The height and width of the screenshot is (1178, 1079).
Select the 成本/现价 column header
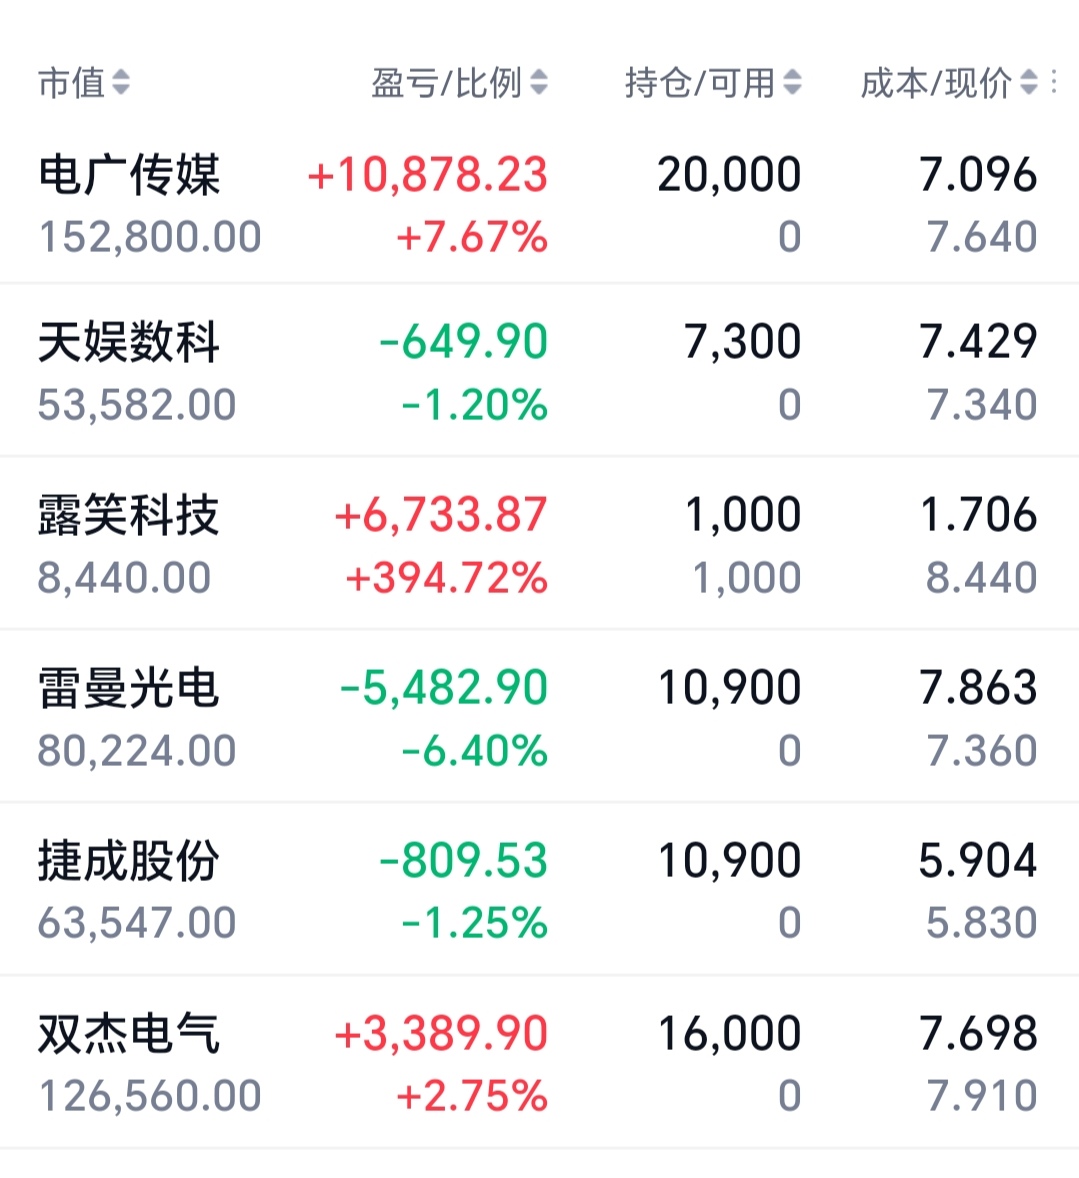(936, 82)
